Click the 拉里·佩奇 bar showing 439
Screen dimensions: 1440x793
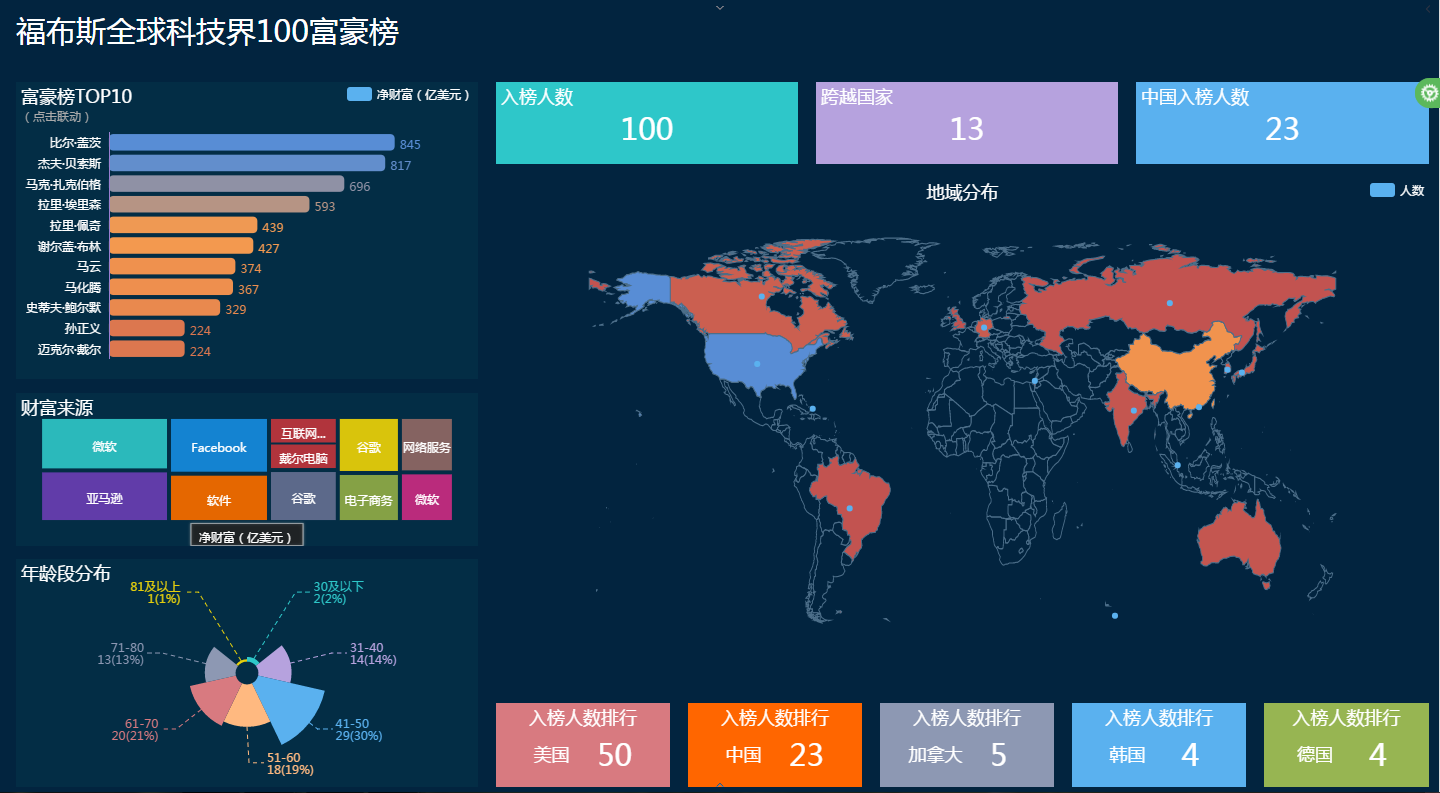(x=183, y=226)
